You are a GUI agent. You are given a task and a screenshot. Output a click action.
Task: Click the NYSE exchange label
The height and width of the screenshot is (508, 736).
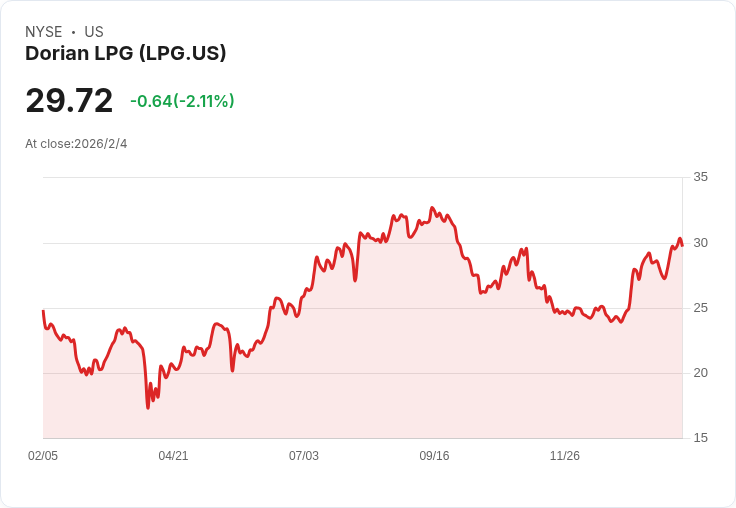coord(44,32)
